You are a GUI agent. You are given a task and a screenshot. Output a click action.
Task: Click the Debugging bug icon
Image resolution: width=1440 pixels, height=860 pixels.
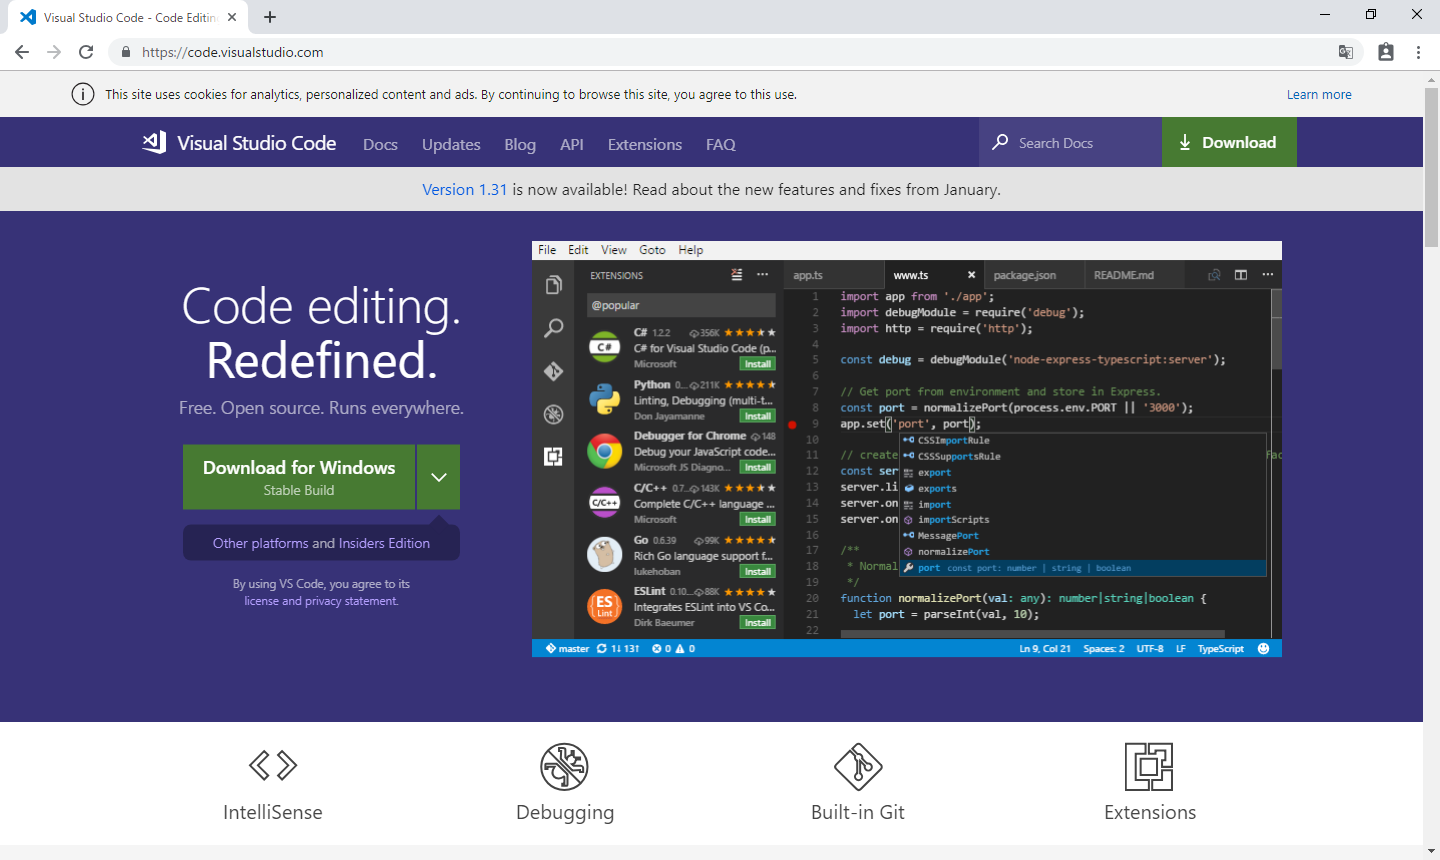point(565,766)
